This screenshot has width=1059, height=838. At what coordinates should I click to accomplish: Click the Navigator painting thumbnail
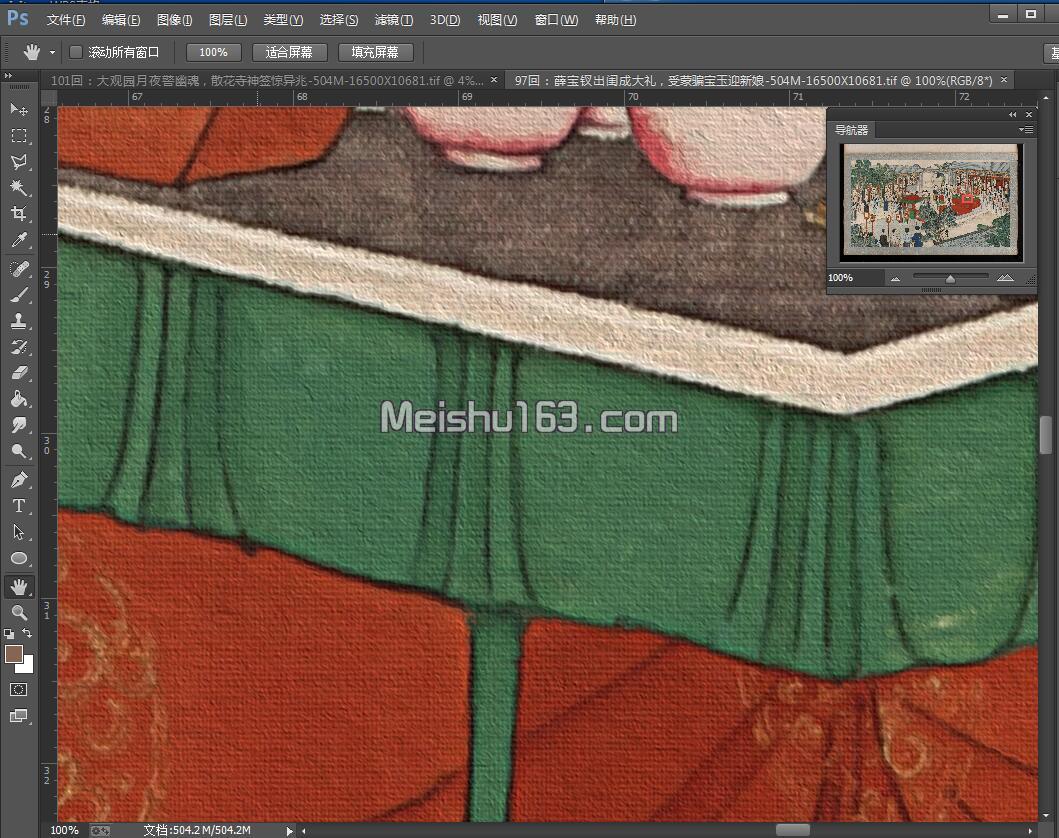tap(932, 201)
